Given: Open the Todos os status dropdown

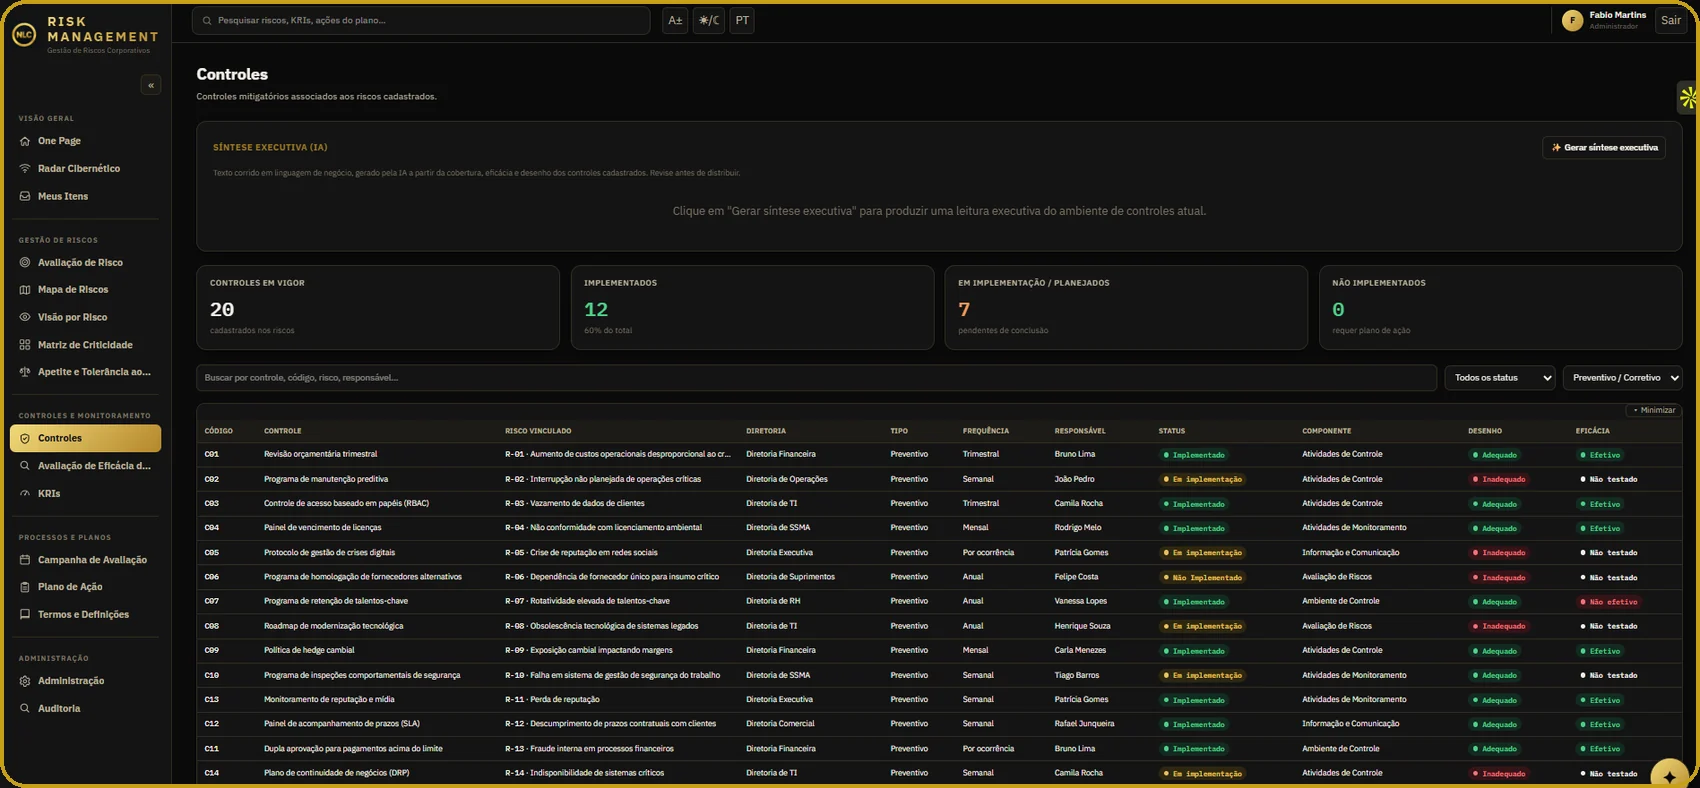Looking at the screenshot, I should click(x=1500, y=378).
